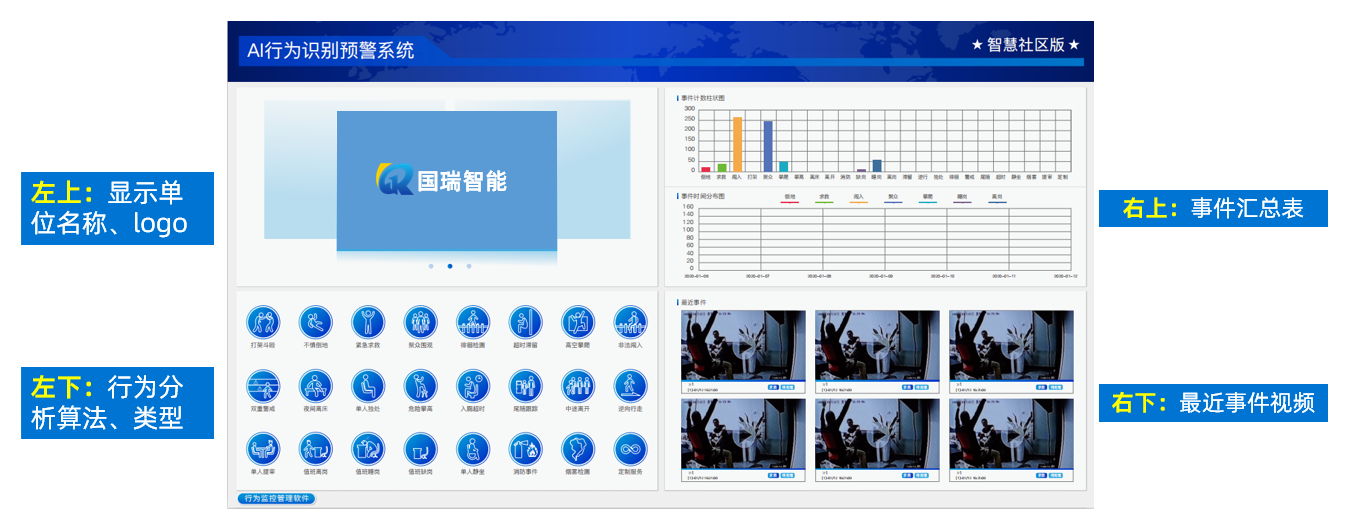
Task: Open the 尾随跟踪 tailgating detection icon
Action: (525, 386)
